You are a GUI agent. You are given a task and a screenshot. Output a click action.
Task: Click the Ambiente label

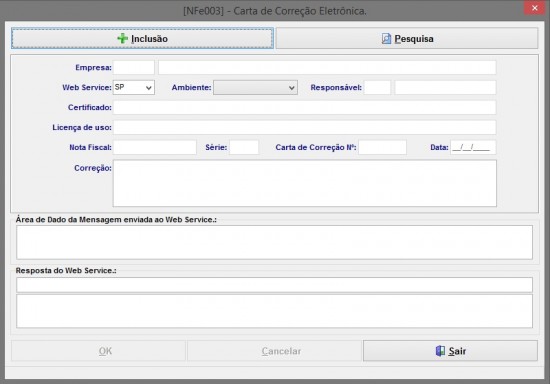click(x=192, y=87)
